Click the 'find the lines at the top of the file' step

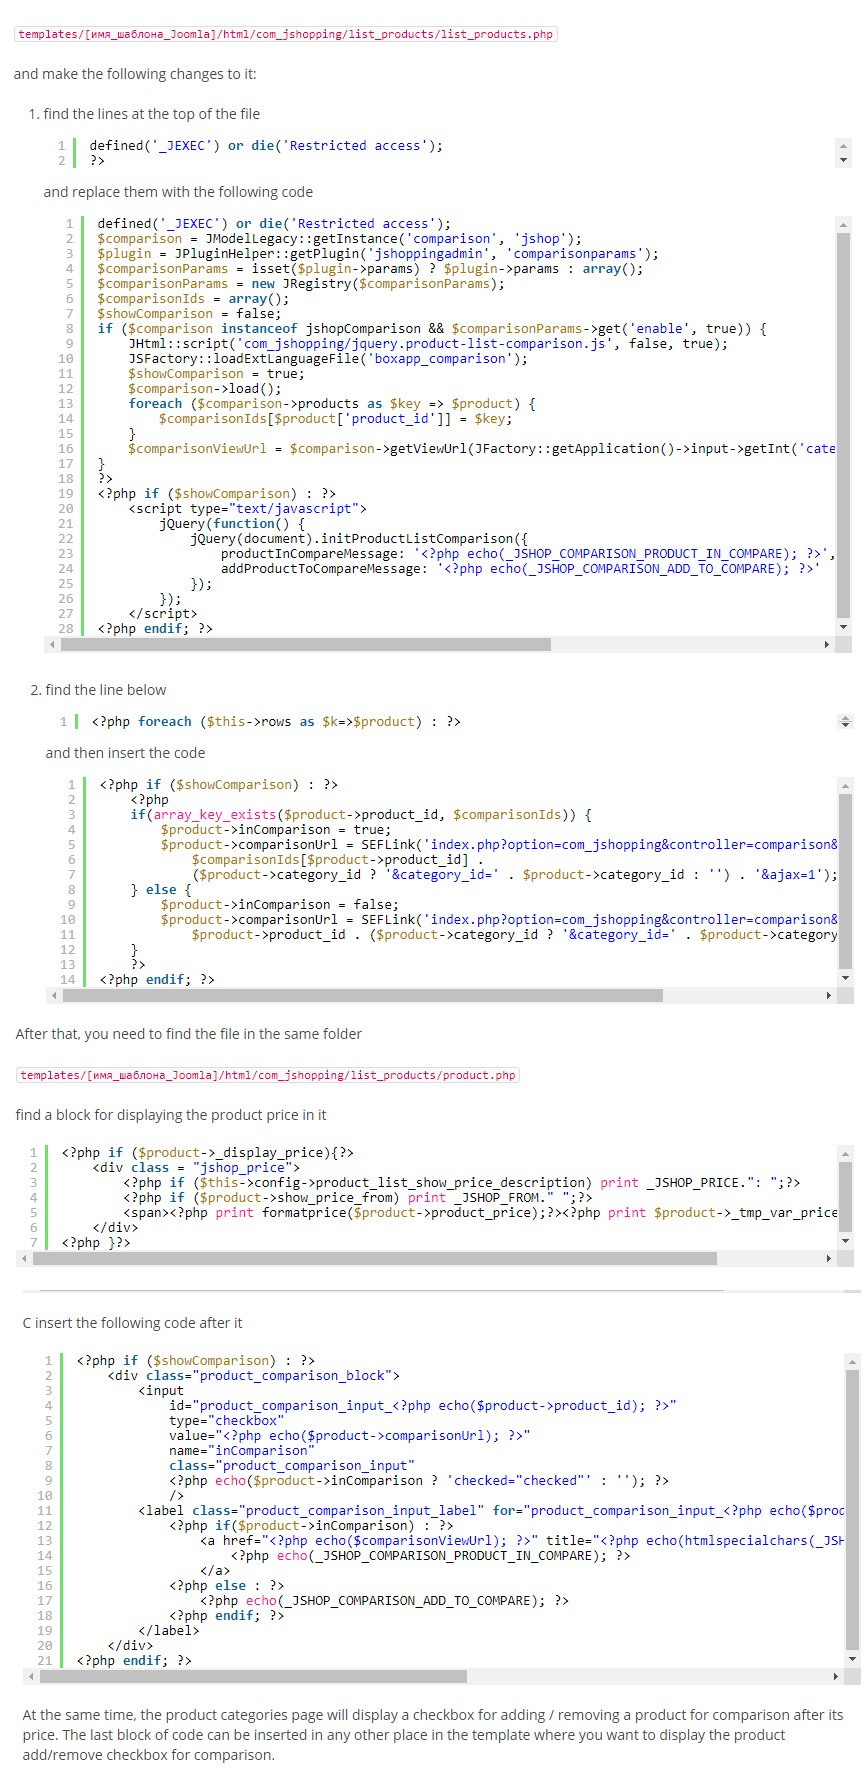152,114
